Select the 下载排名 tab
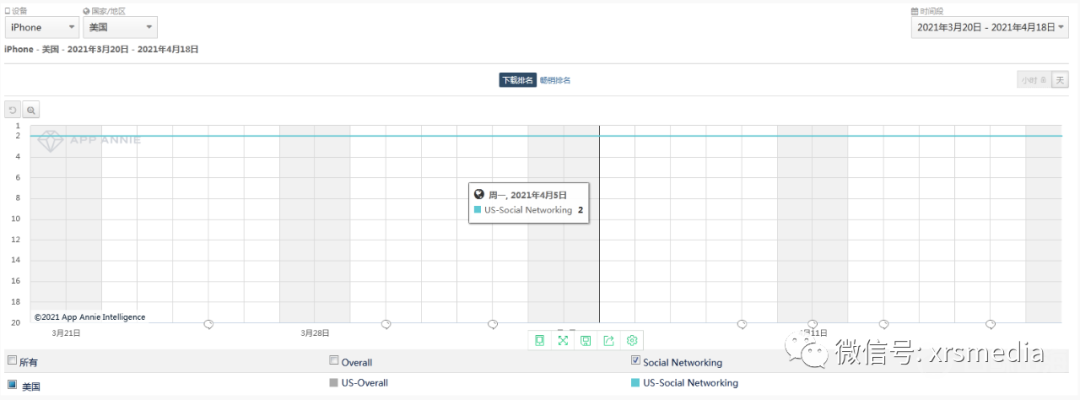 [517, 80]
